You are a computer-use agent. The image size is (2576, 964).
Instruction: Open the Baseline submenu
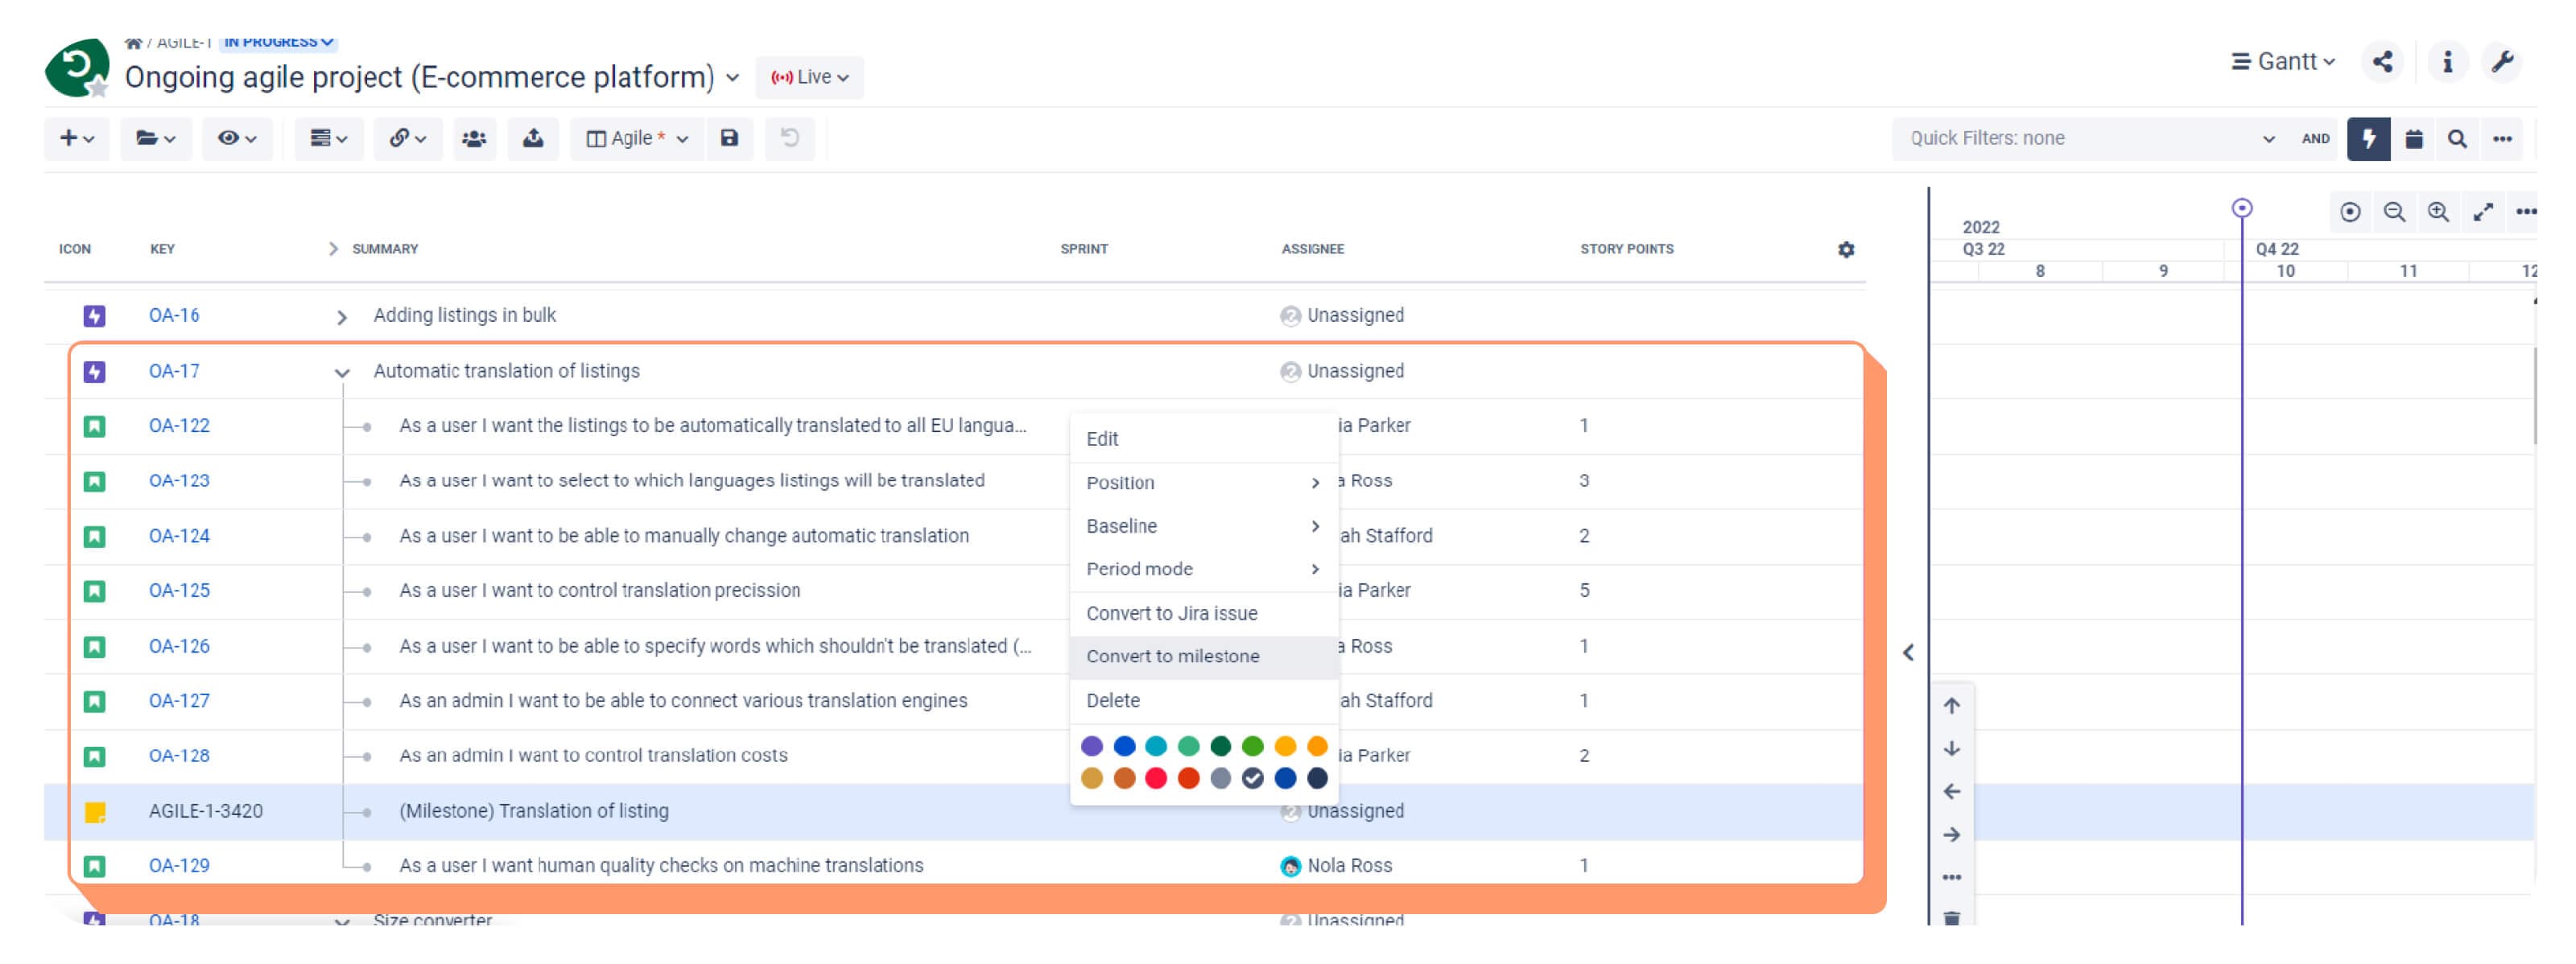(1204, 526)
